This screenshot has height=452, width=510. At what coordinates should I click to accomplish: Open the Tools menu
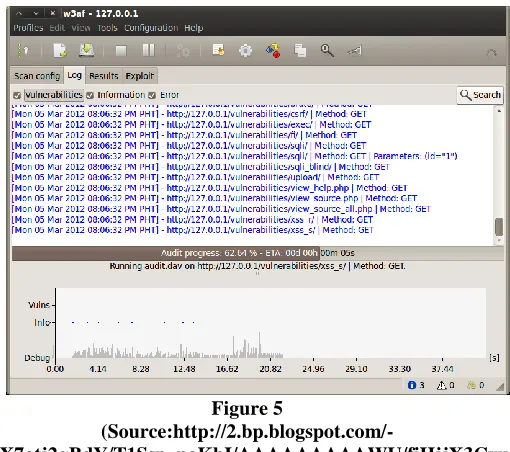pyautogui.click(x=107, y=28)
